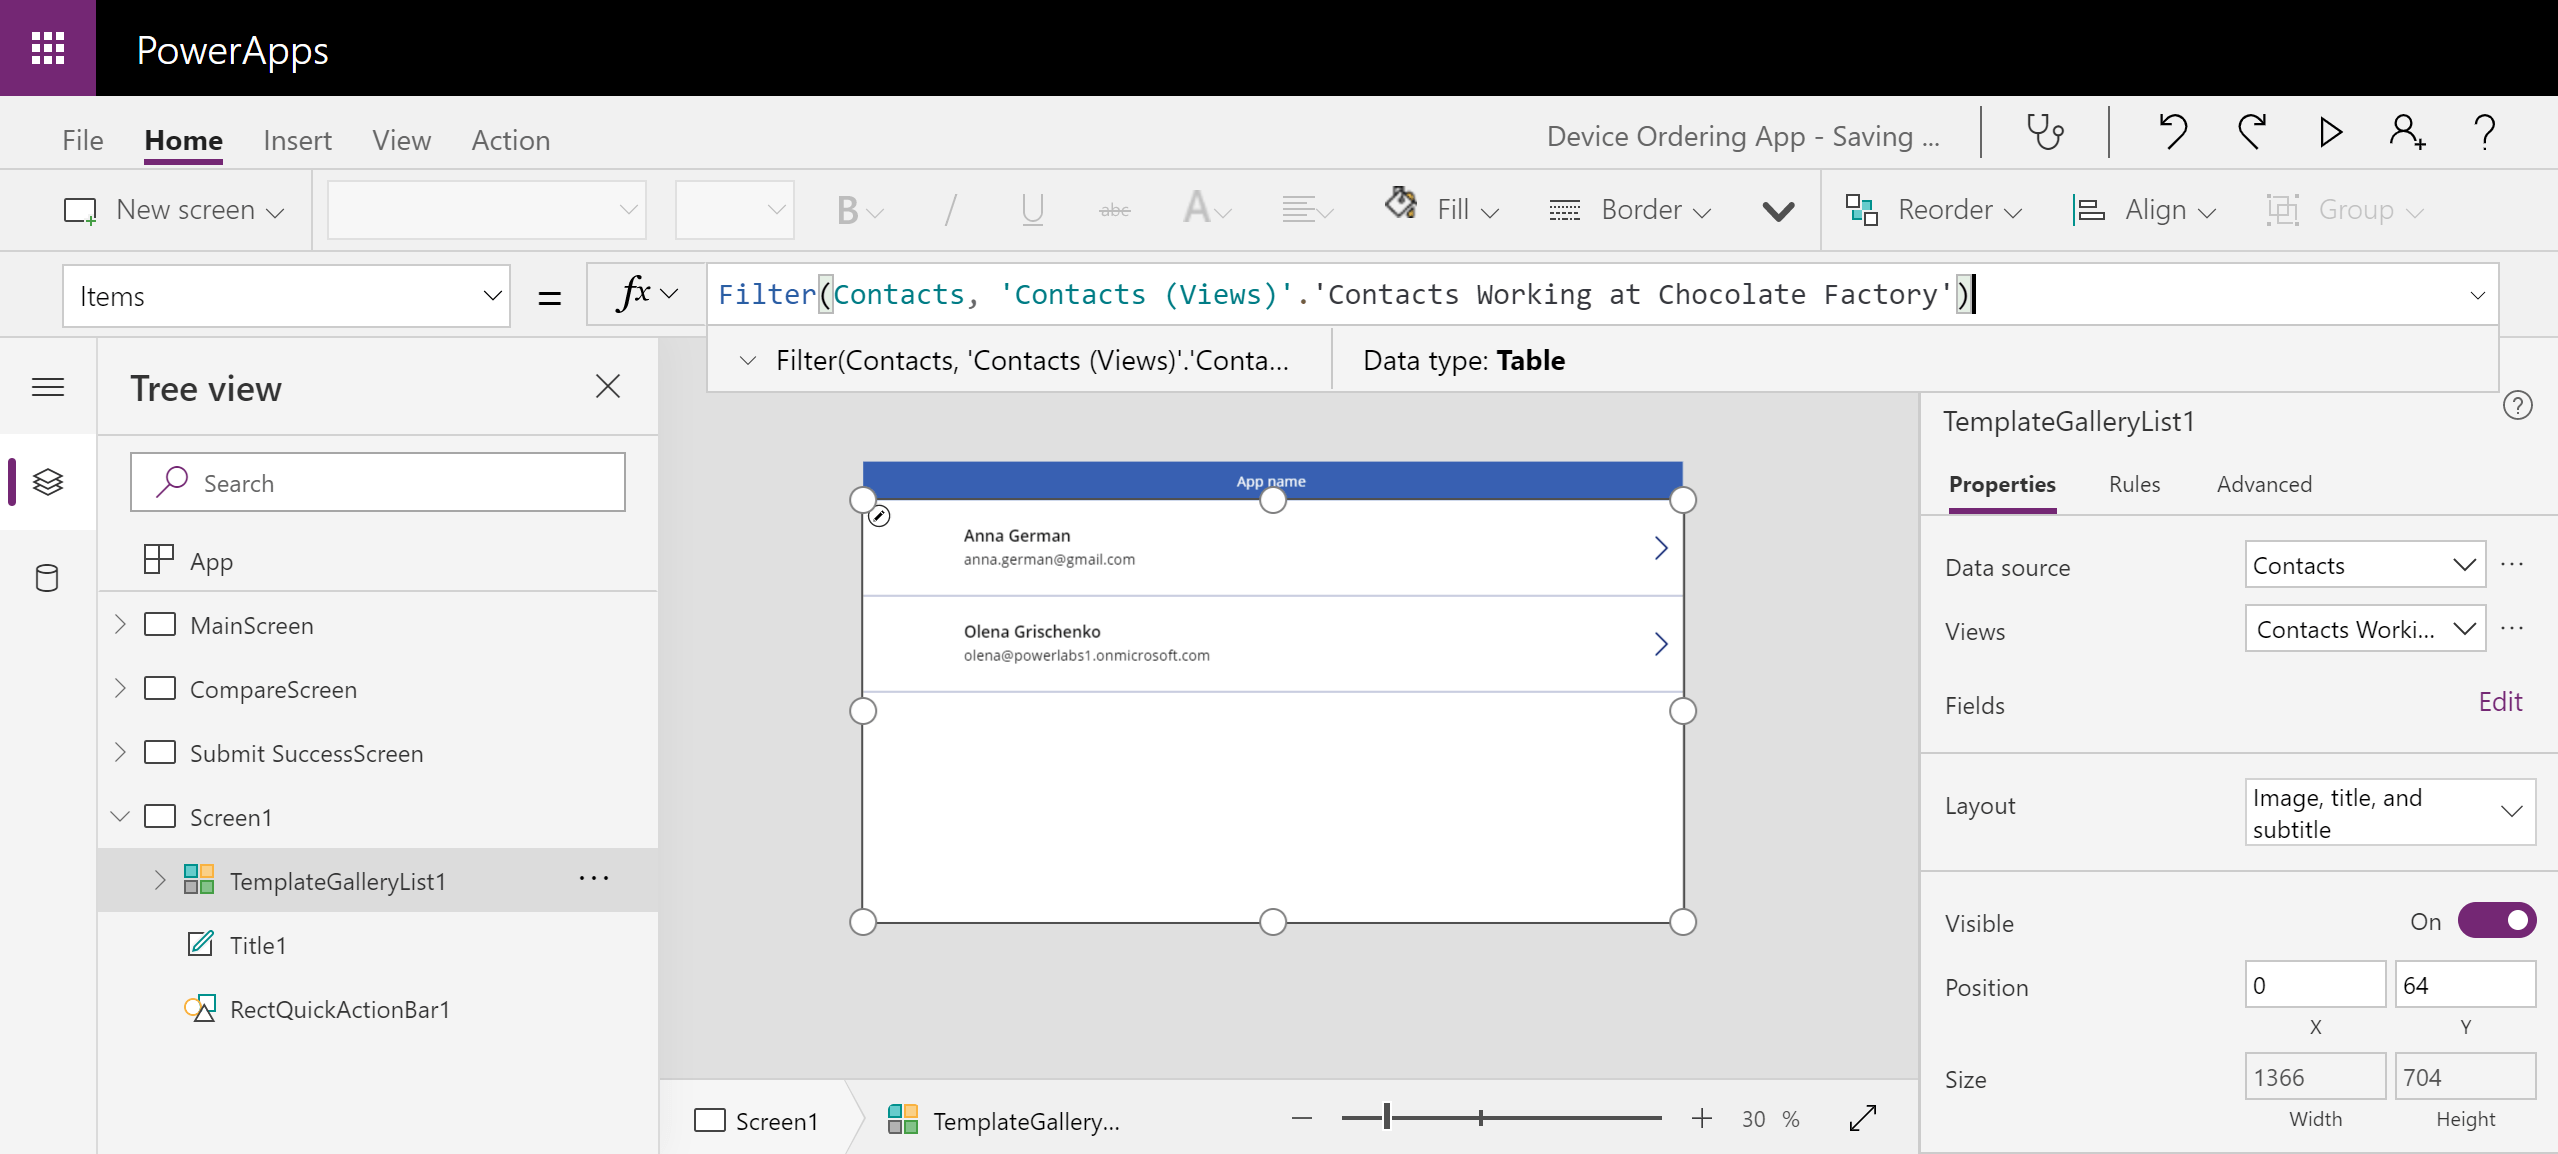Viewport: 2558px width, 1154px height.
Task: Collapse the Screen1 tree node
Action: [120, 817]
